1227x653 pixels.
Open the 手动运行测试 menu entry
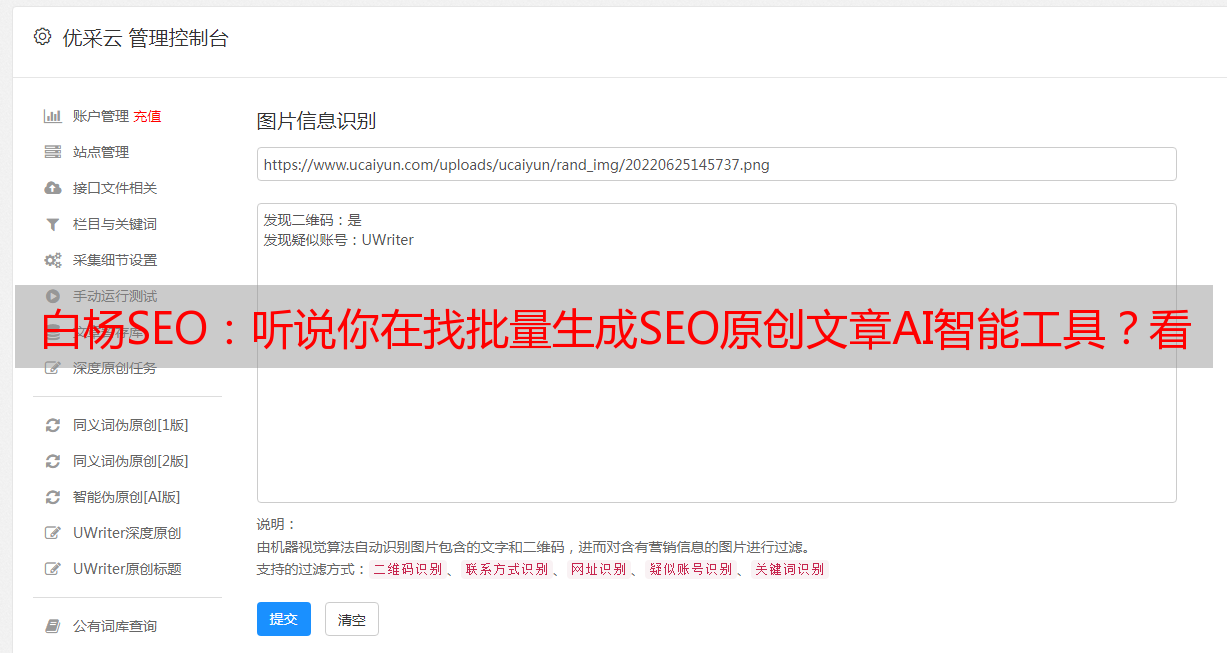coord(115,296)
